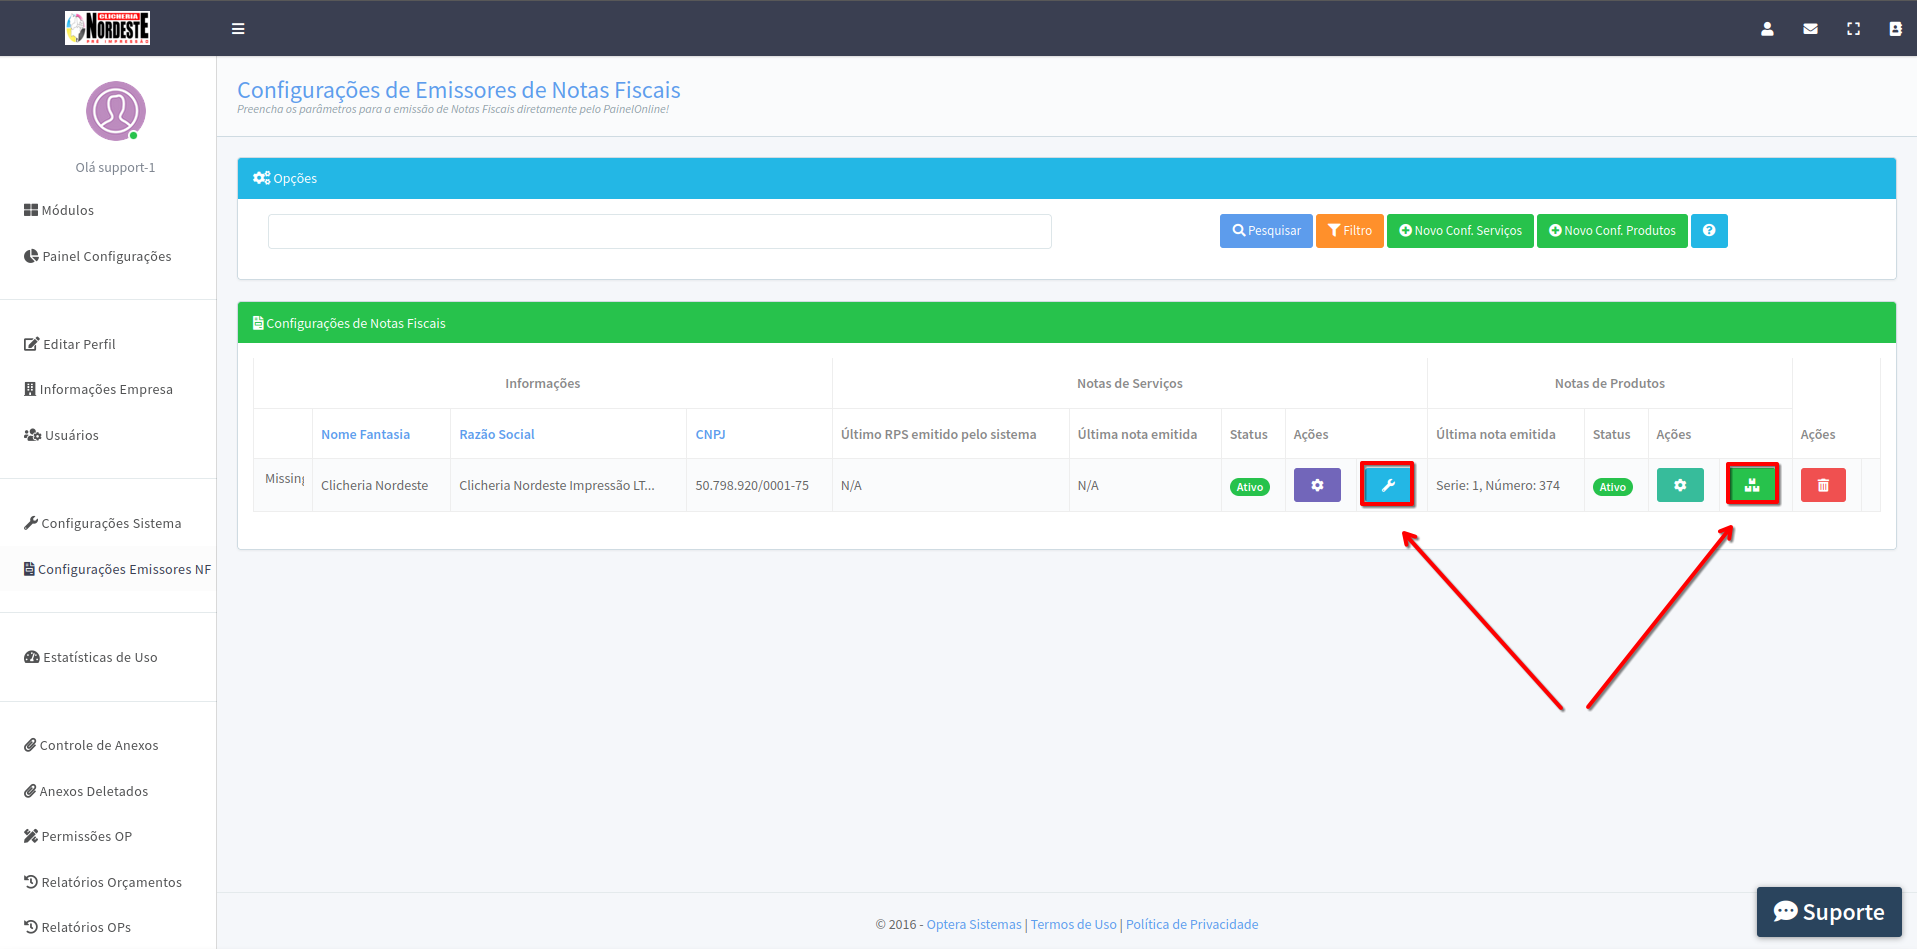Click the Clicheria Nordeste logo
The image size is (1917, 949).
tap(108, 28)
